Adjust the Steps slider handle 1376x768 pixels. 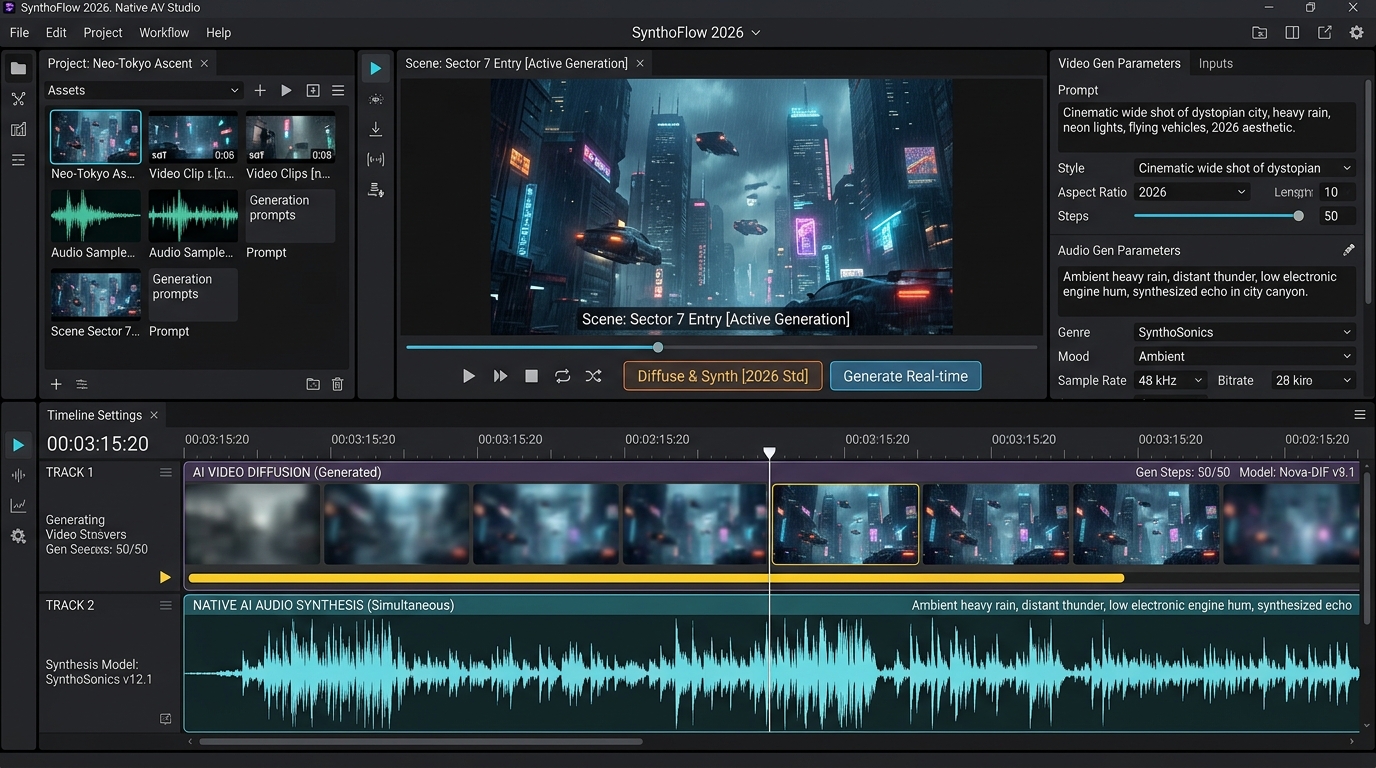point(1298,216)
